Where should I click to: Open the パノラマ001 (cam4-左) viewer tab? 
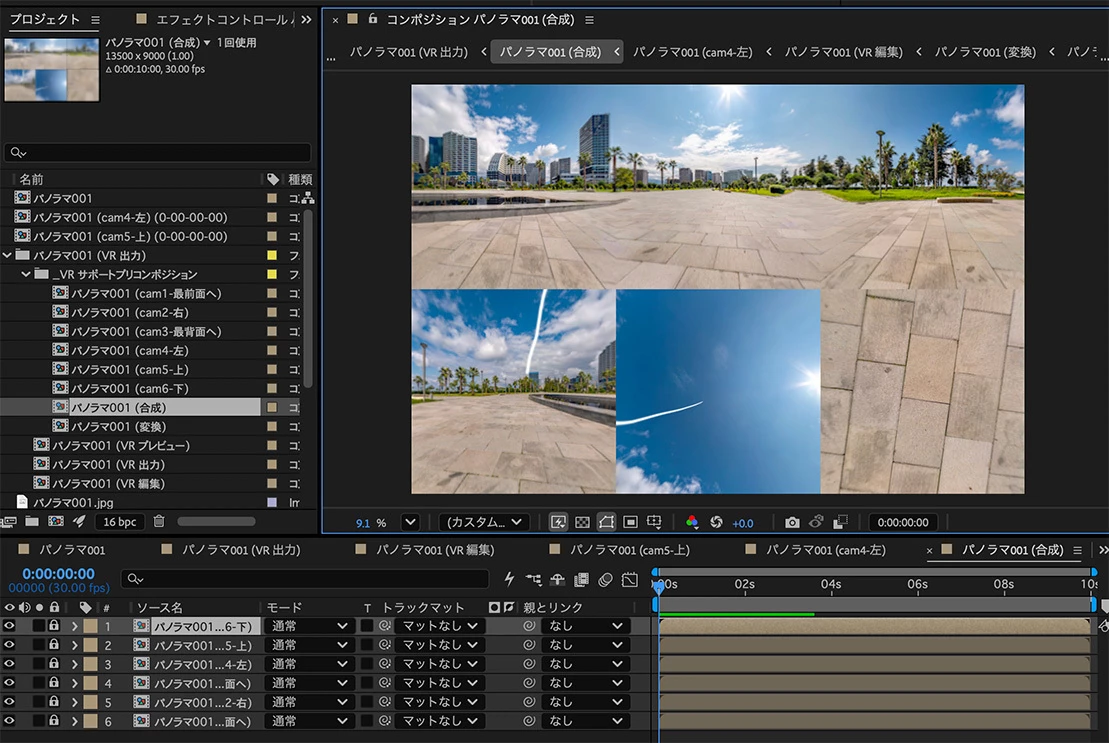pyautogui.click(x=692, y=52)
